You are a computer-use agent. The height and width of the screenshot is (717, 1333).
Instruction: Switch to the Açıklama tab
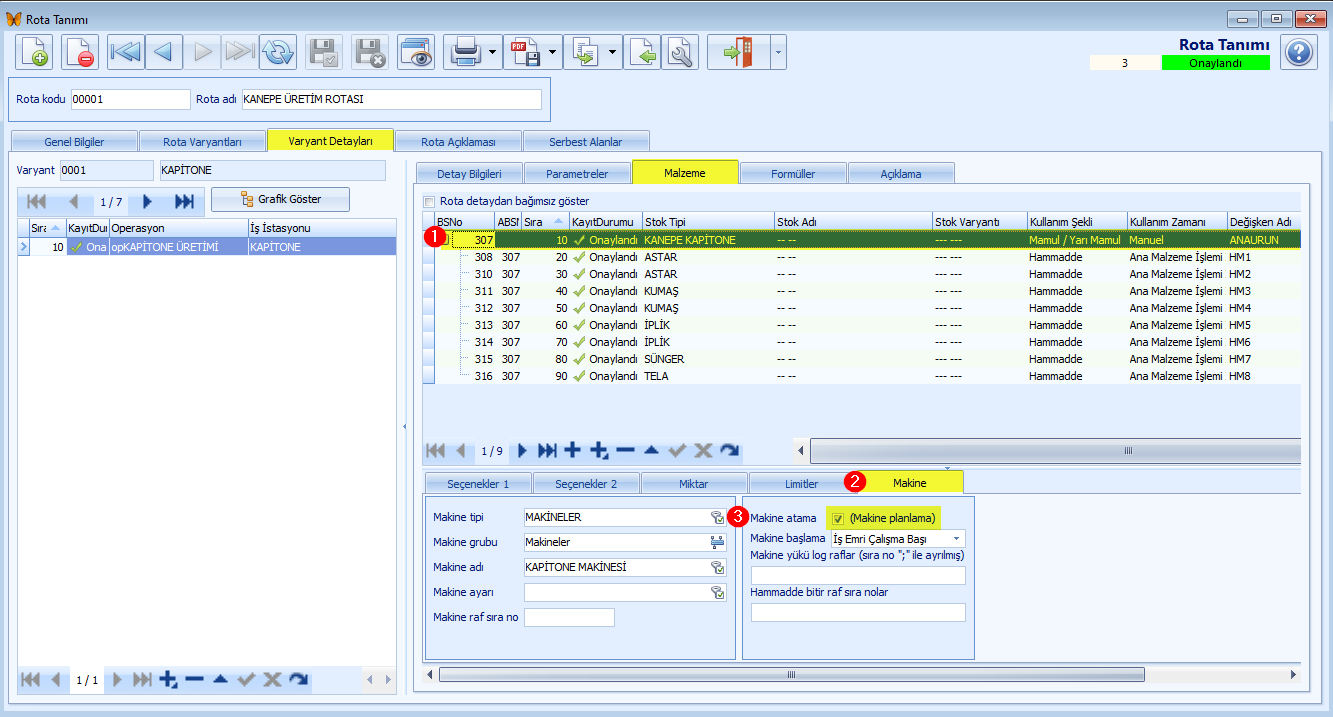coord(901,173)
